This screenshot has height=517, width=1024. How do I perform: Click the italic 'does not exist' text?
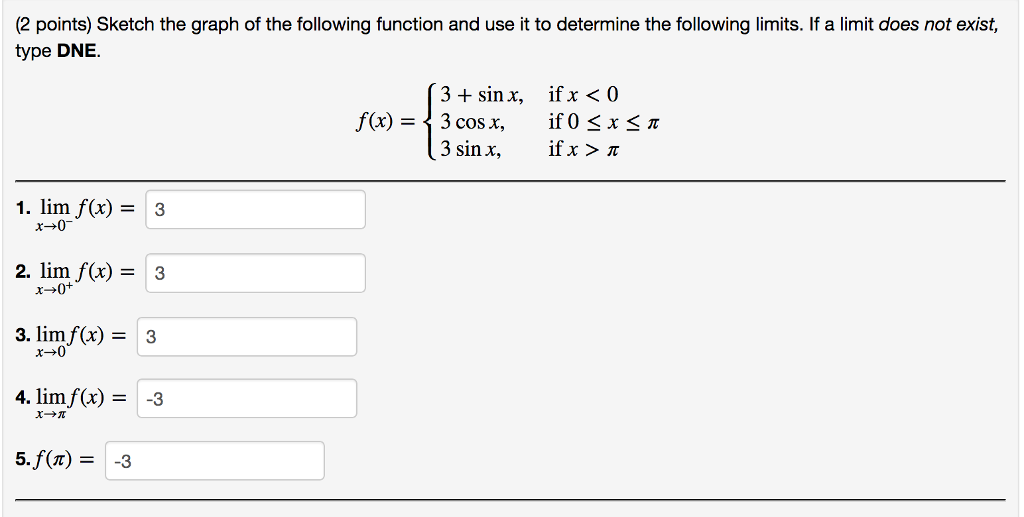938,25
